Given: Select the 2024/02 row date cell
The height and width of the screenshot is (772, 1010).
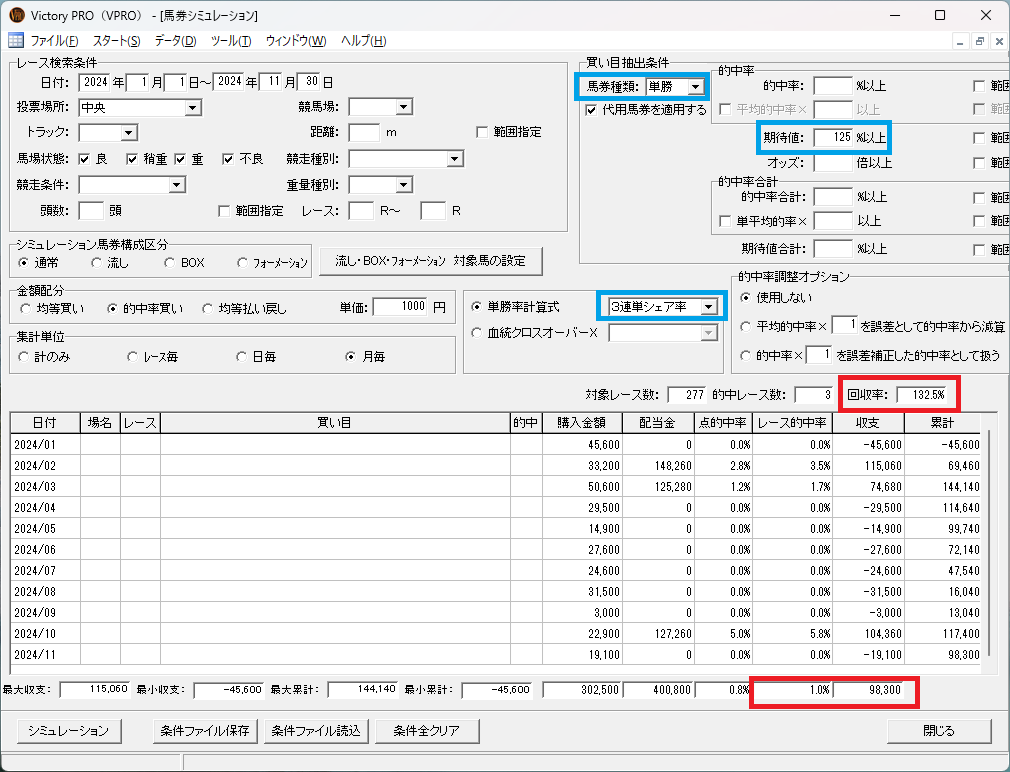Looking at the screenshot, I should coord(45,466).
